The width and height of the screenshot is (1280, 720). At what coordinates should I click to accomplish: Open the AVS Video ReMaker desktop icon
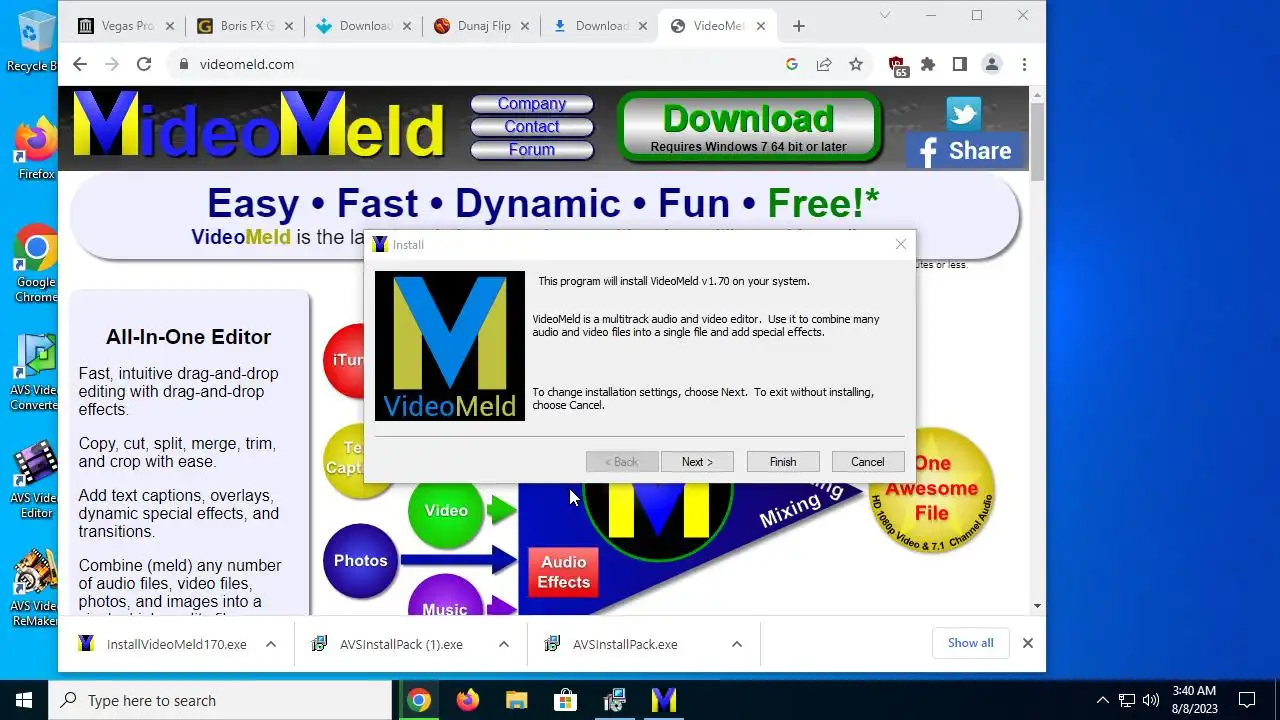click(36, 587)
